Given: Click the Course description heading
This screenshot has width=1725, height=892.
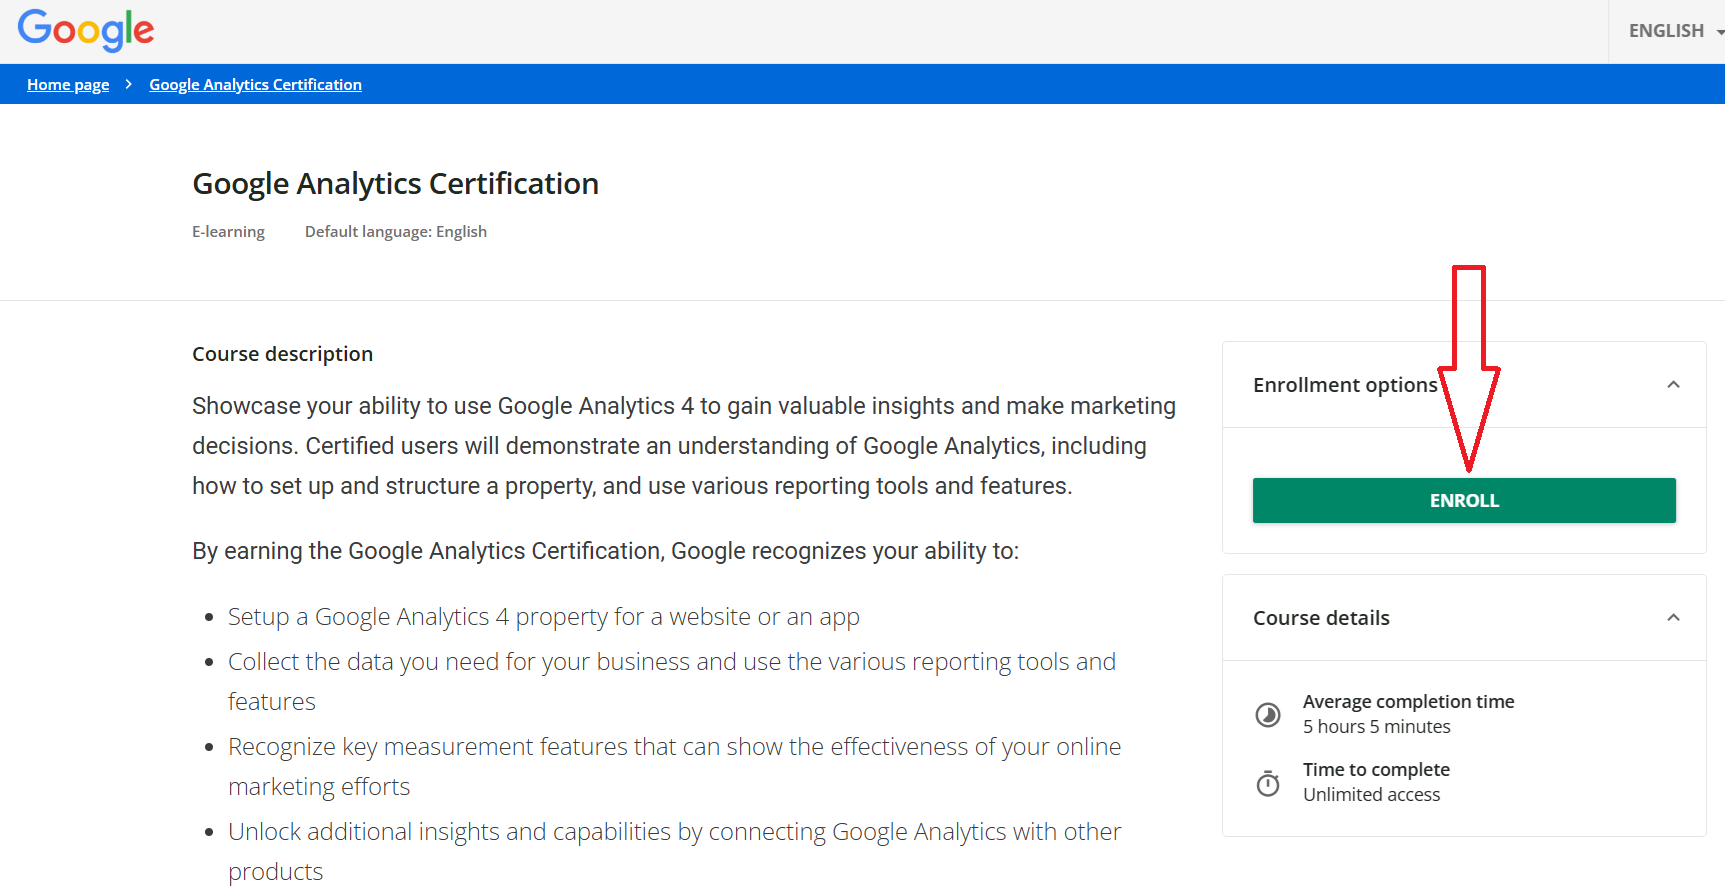Looking at the screenshot, I should click(282, 354).
